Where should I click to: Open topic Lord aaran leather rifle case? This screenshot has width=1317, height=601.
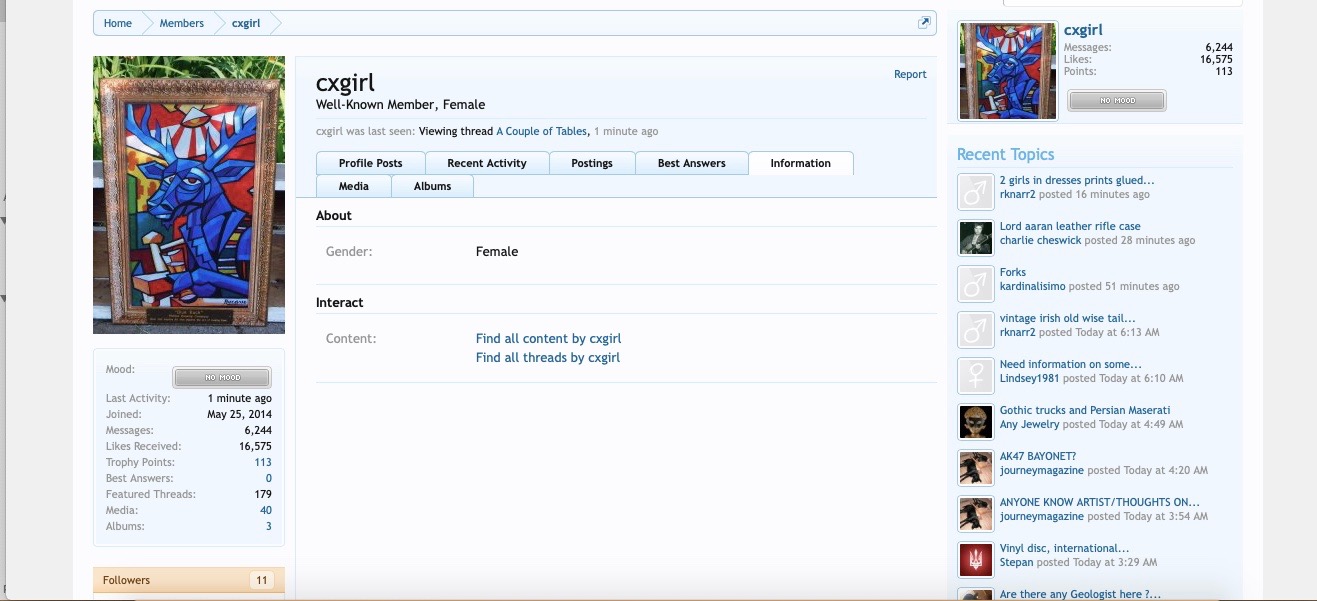pyautogui.click(x=1070, y=226)
